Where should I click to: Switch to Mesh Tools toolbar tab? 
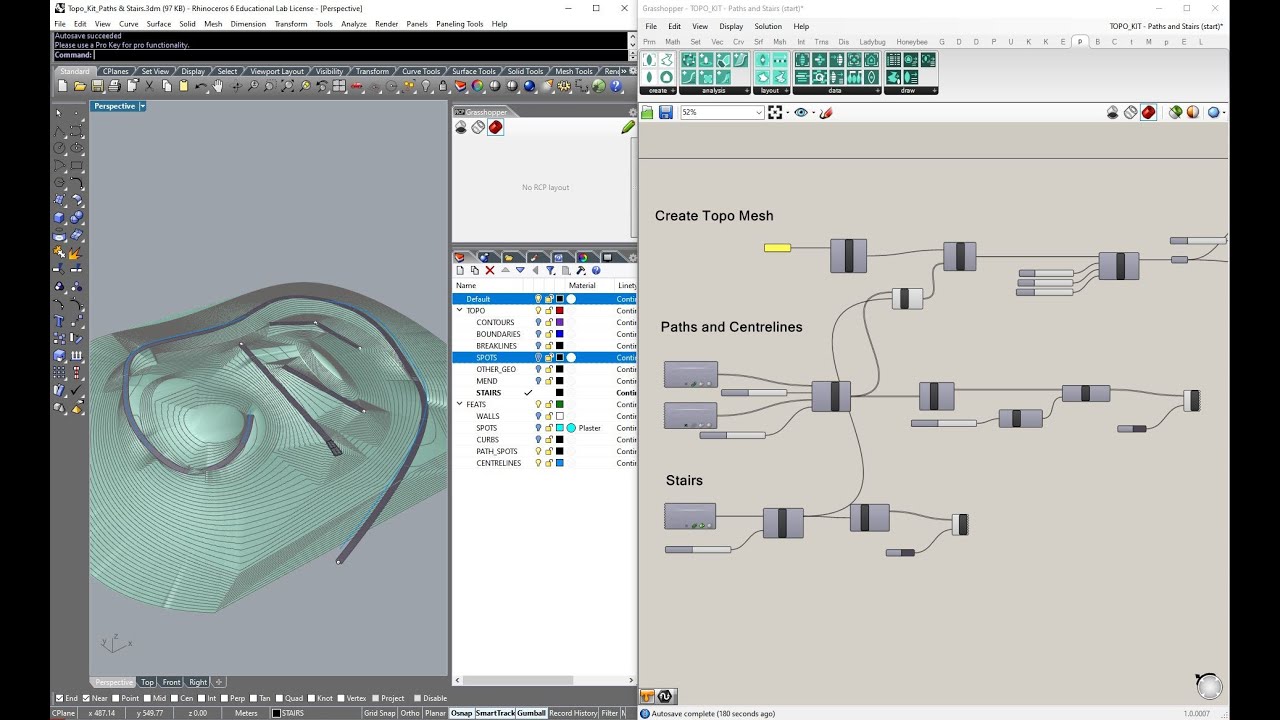(x=574, y=71)
